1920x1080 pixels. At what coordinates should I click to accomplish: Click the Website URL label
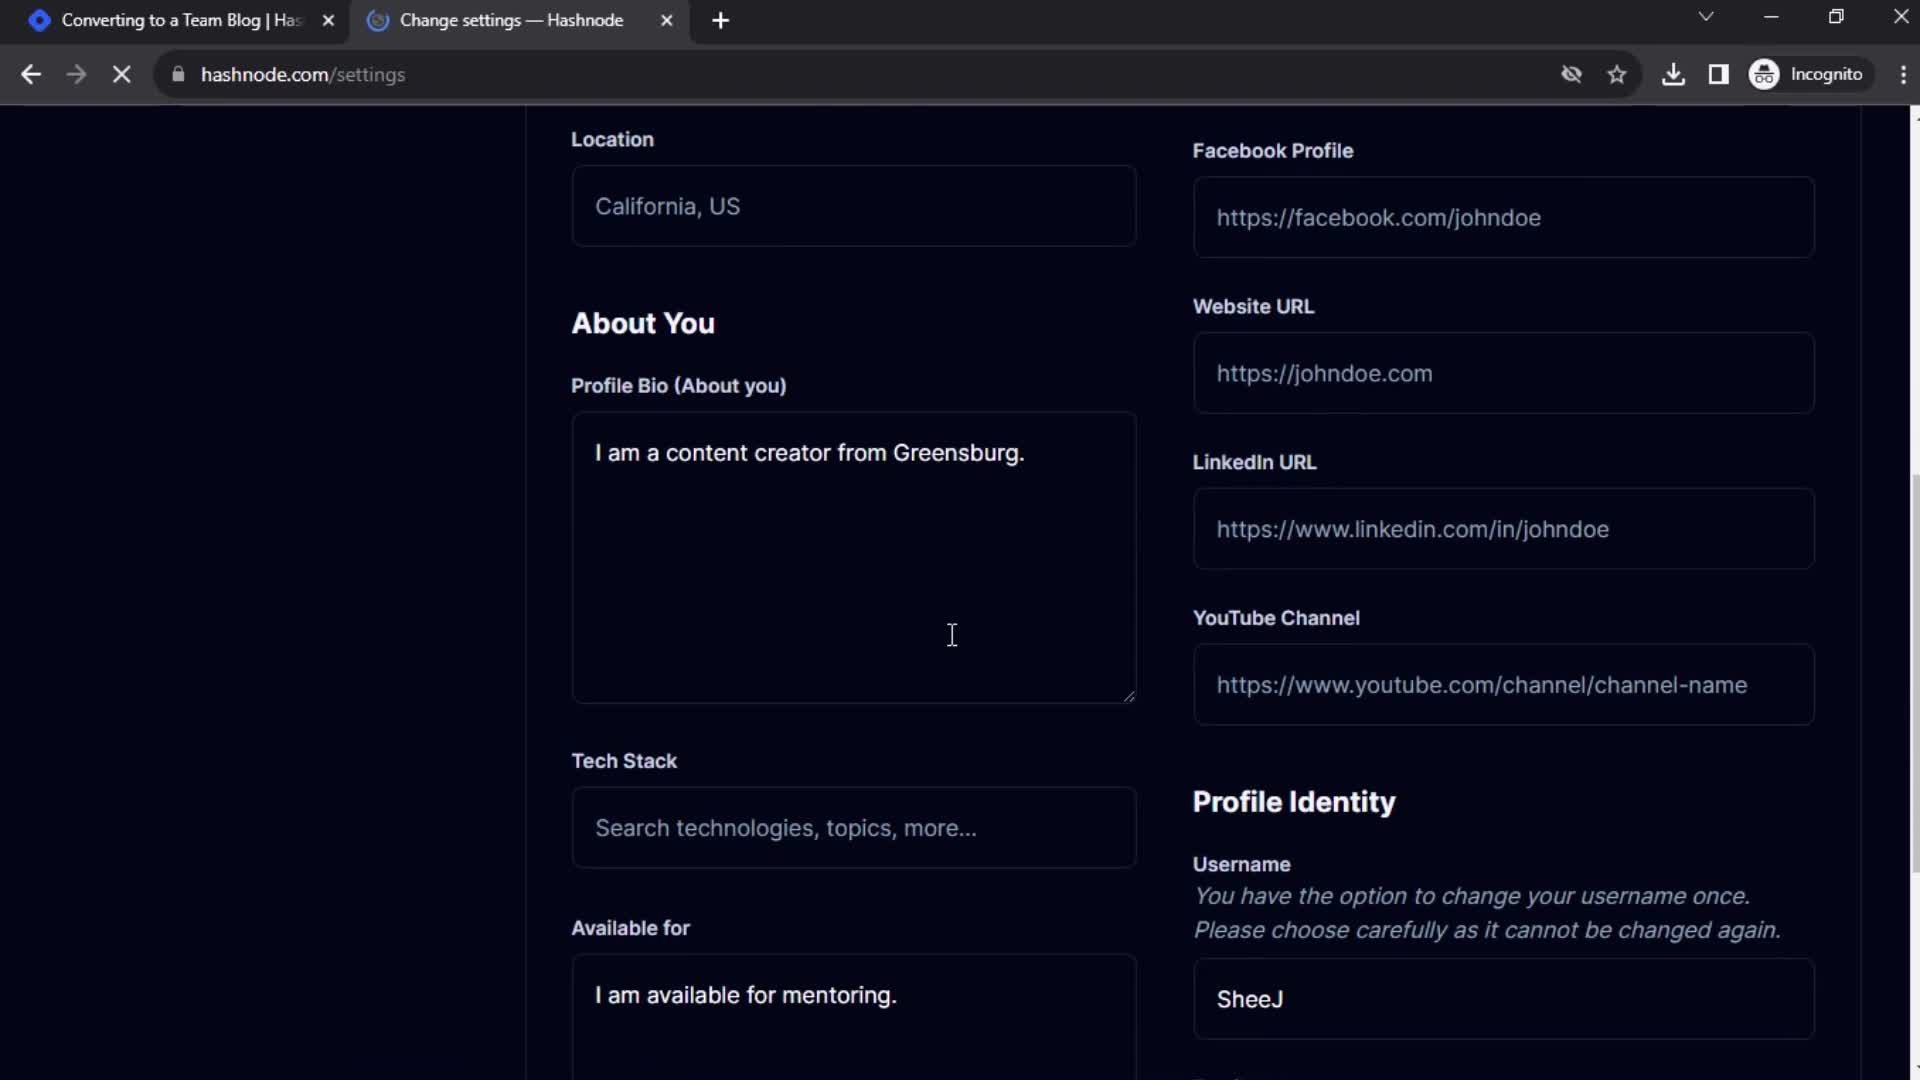1253,306
